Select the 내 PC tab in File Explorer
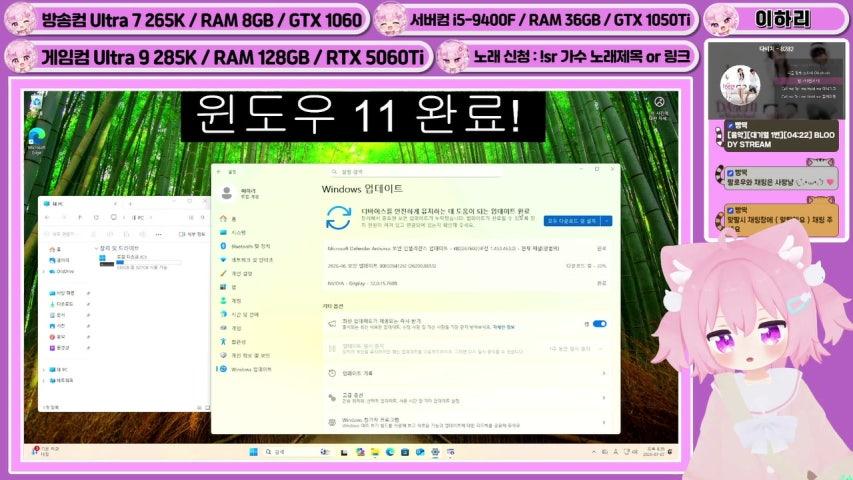The height and width of the screenshot is (480, 853). [80, 204]
